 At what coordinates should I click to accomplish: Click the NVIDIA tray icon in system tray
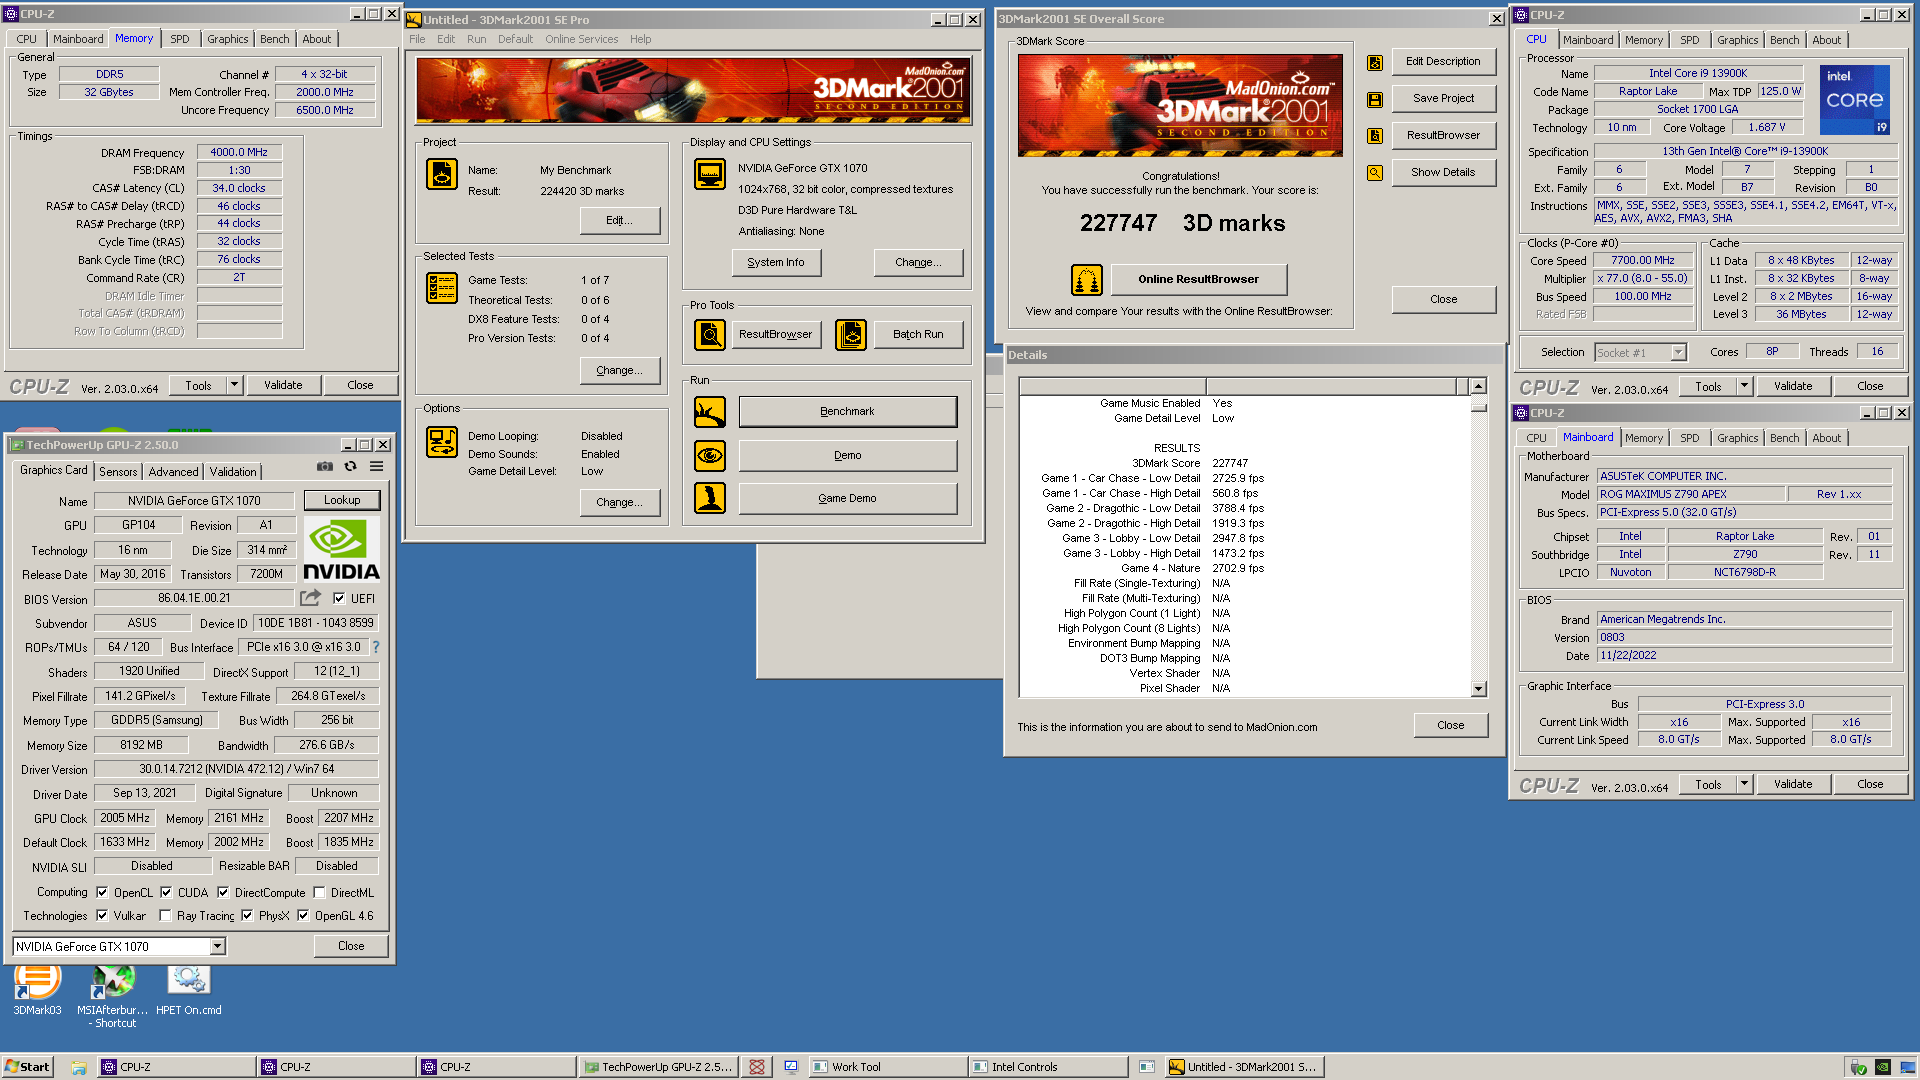point(1882,1067)
